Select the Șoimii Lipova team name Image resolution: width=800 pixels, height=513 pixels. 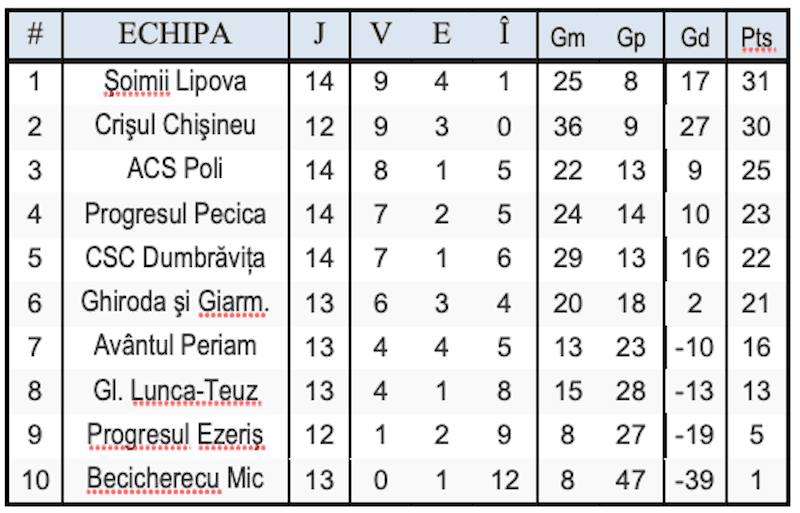pos(175,81)
